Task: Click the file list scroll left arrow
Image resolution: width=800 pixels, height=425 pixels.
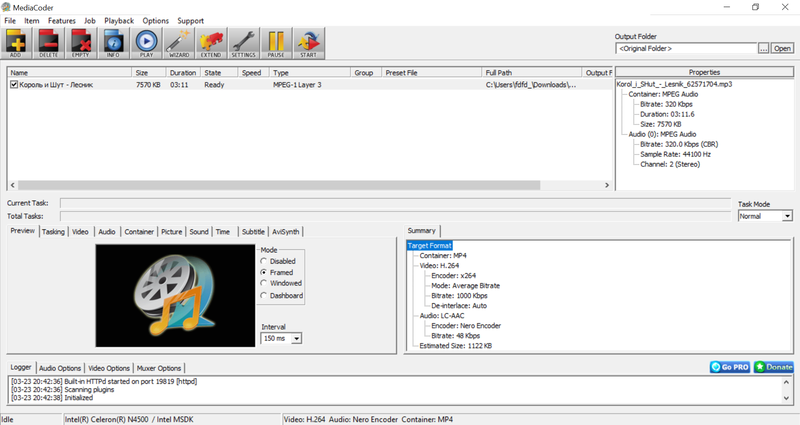Action: [x=13, y=185]
